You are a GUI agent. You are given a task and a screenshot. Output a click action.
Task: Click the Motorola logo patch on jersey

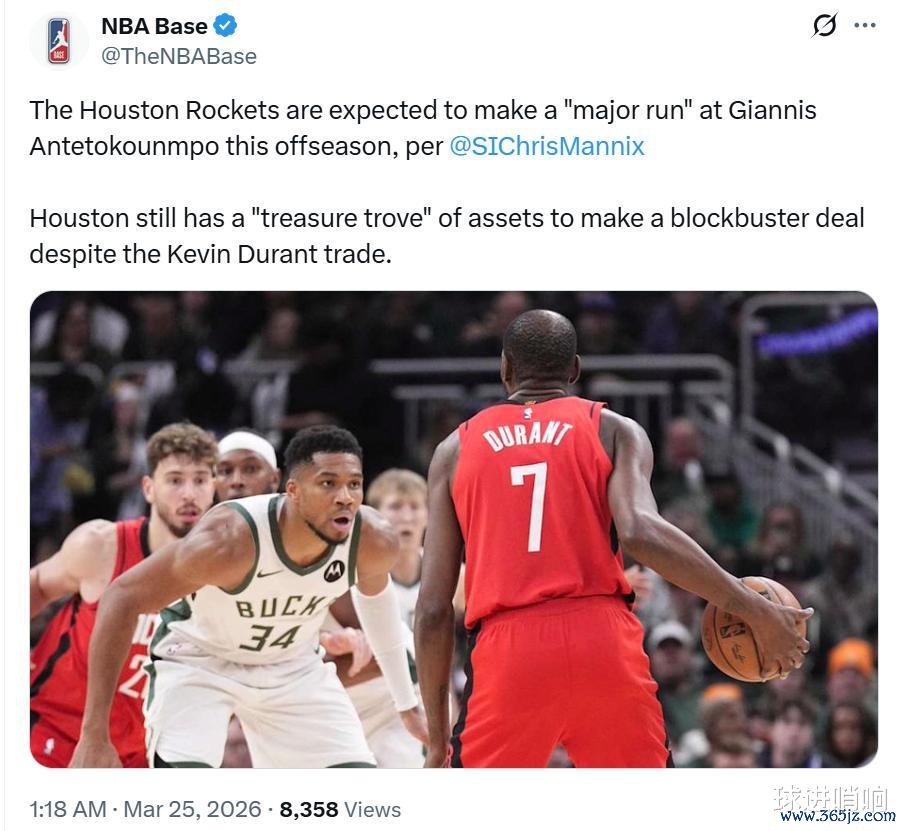(x=333, y=571)
